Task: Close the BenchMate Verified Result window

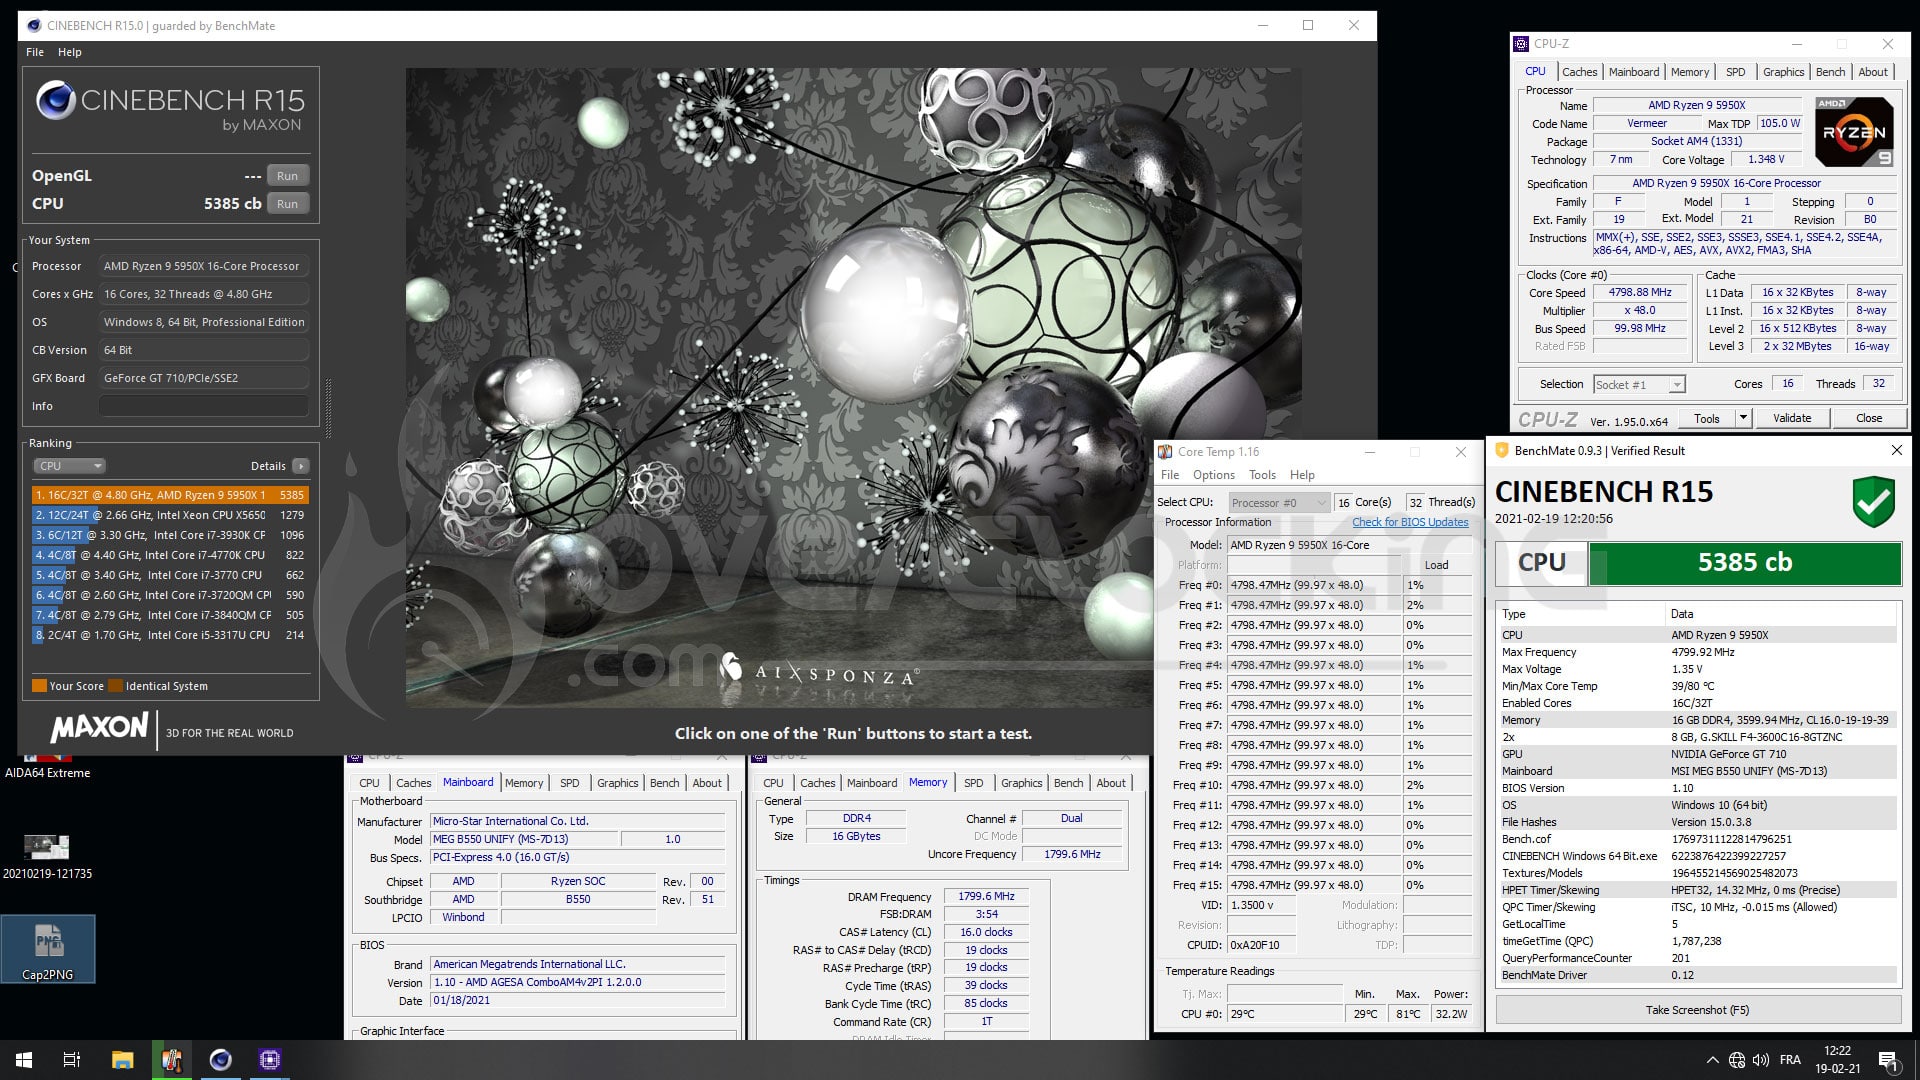Action: tap(1896, 451)
